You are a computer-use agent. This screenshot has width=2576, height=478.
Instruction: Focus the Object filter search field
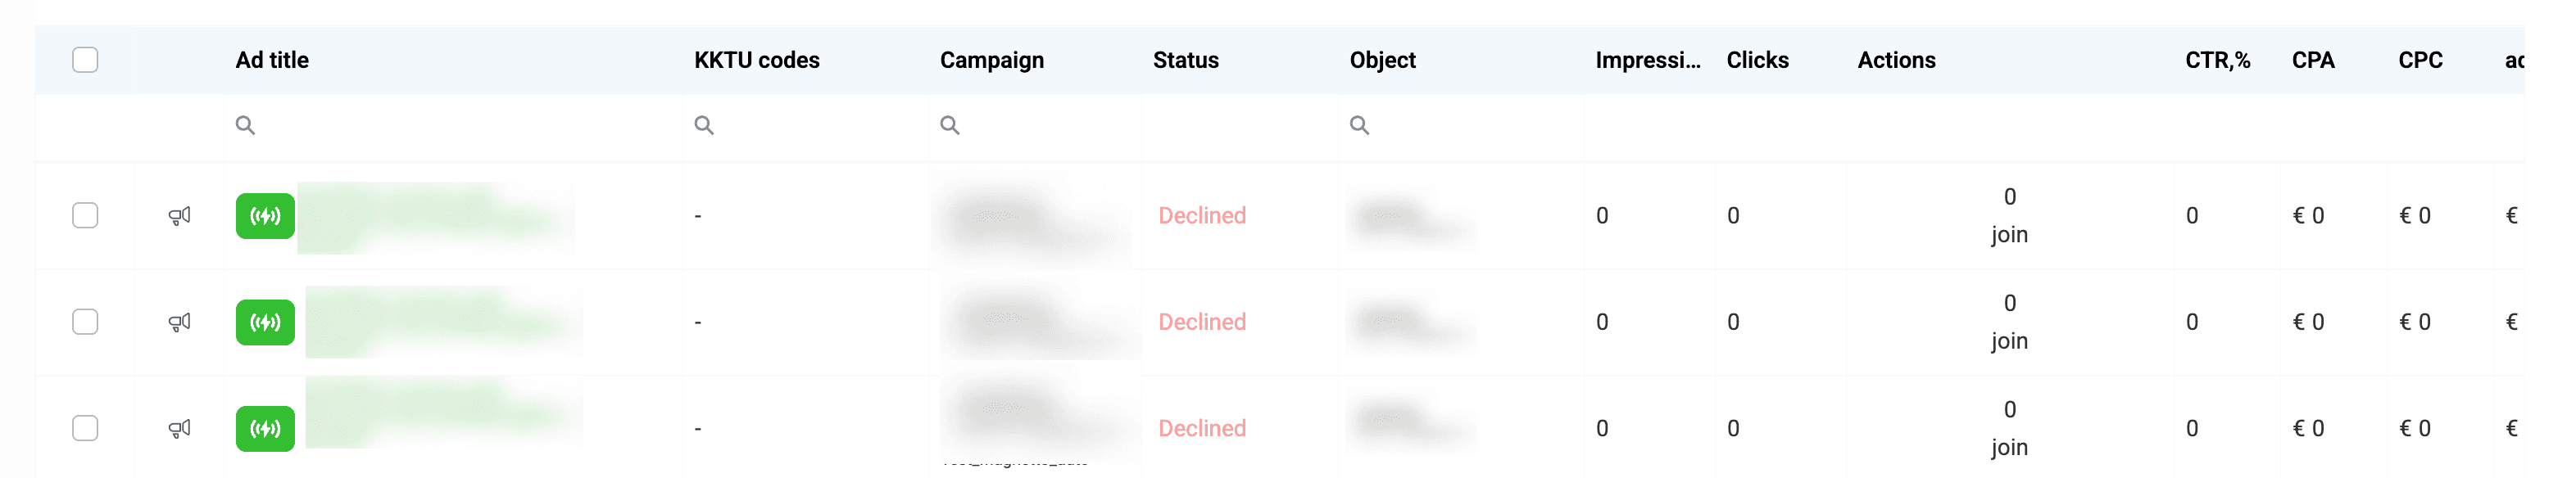(x=1460, y=125)
